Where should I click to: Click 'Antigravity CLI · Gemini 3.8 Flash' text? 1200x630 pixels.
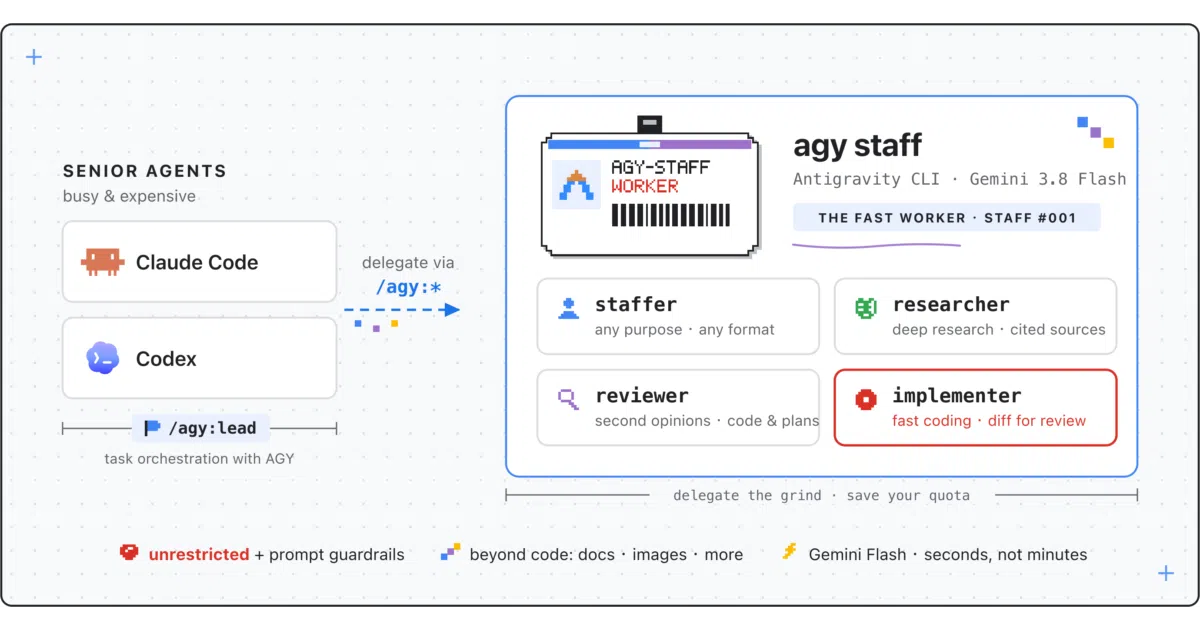(960, 179)
